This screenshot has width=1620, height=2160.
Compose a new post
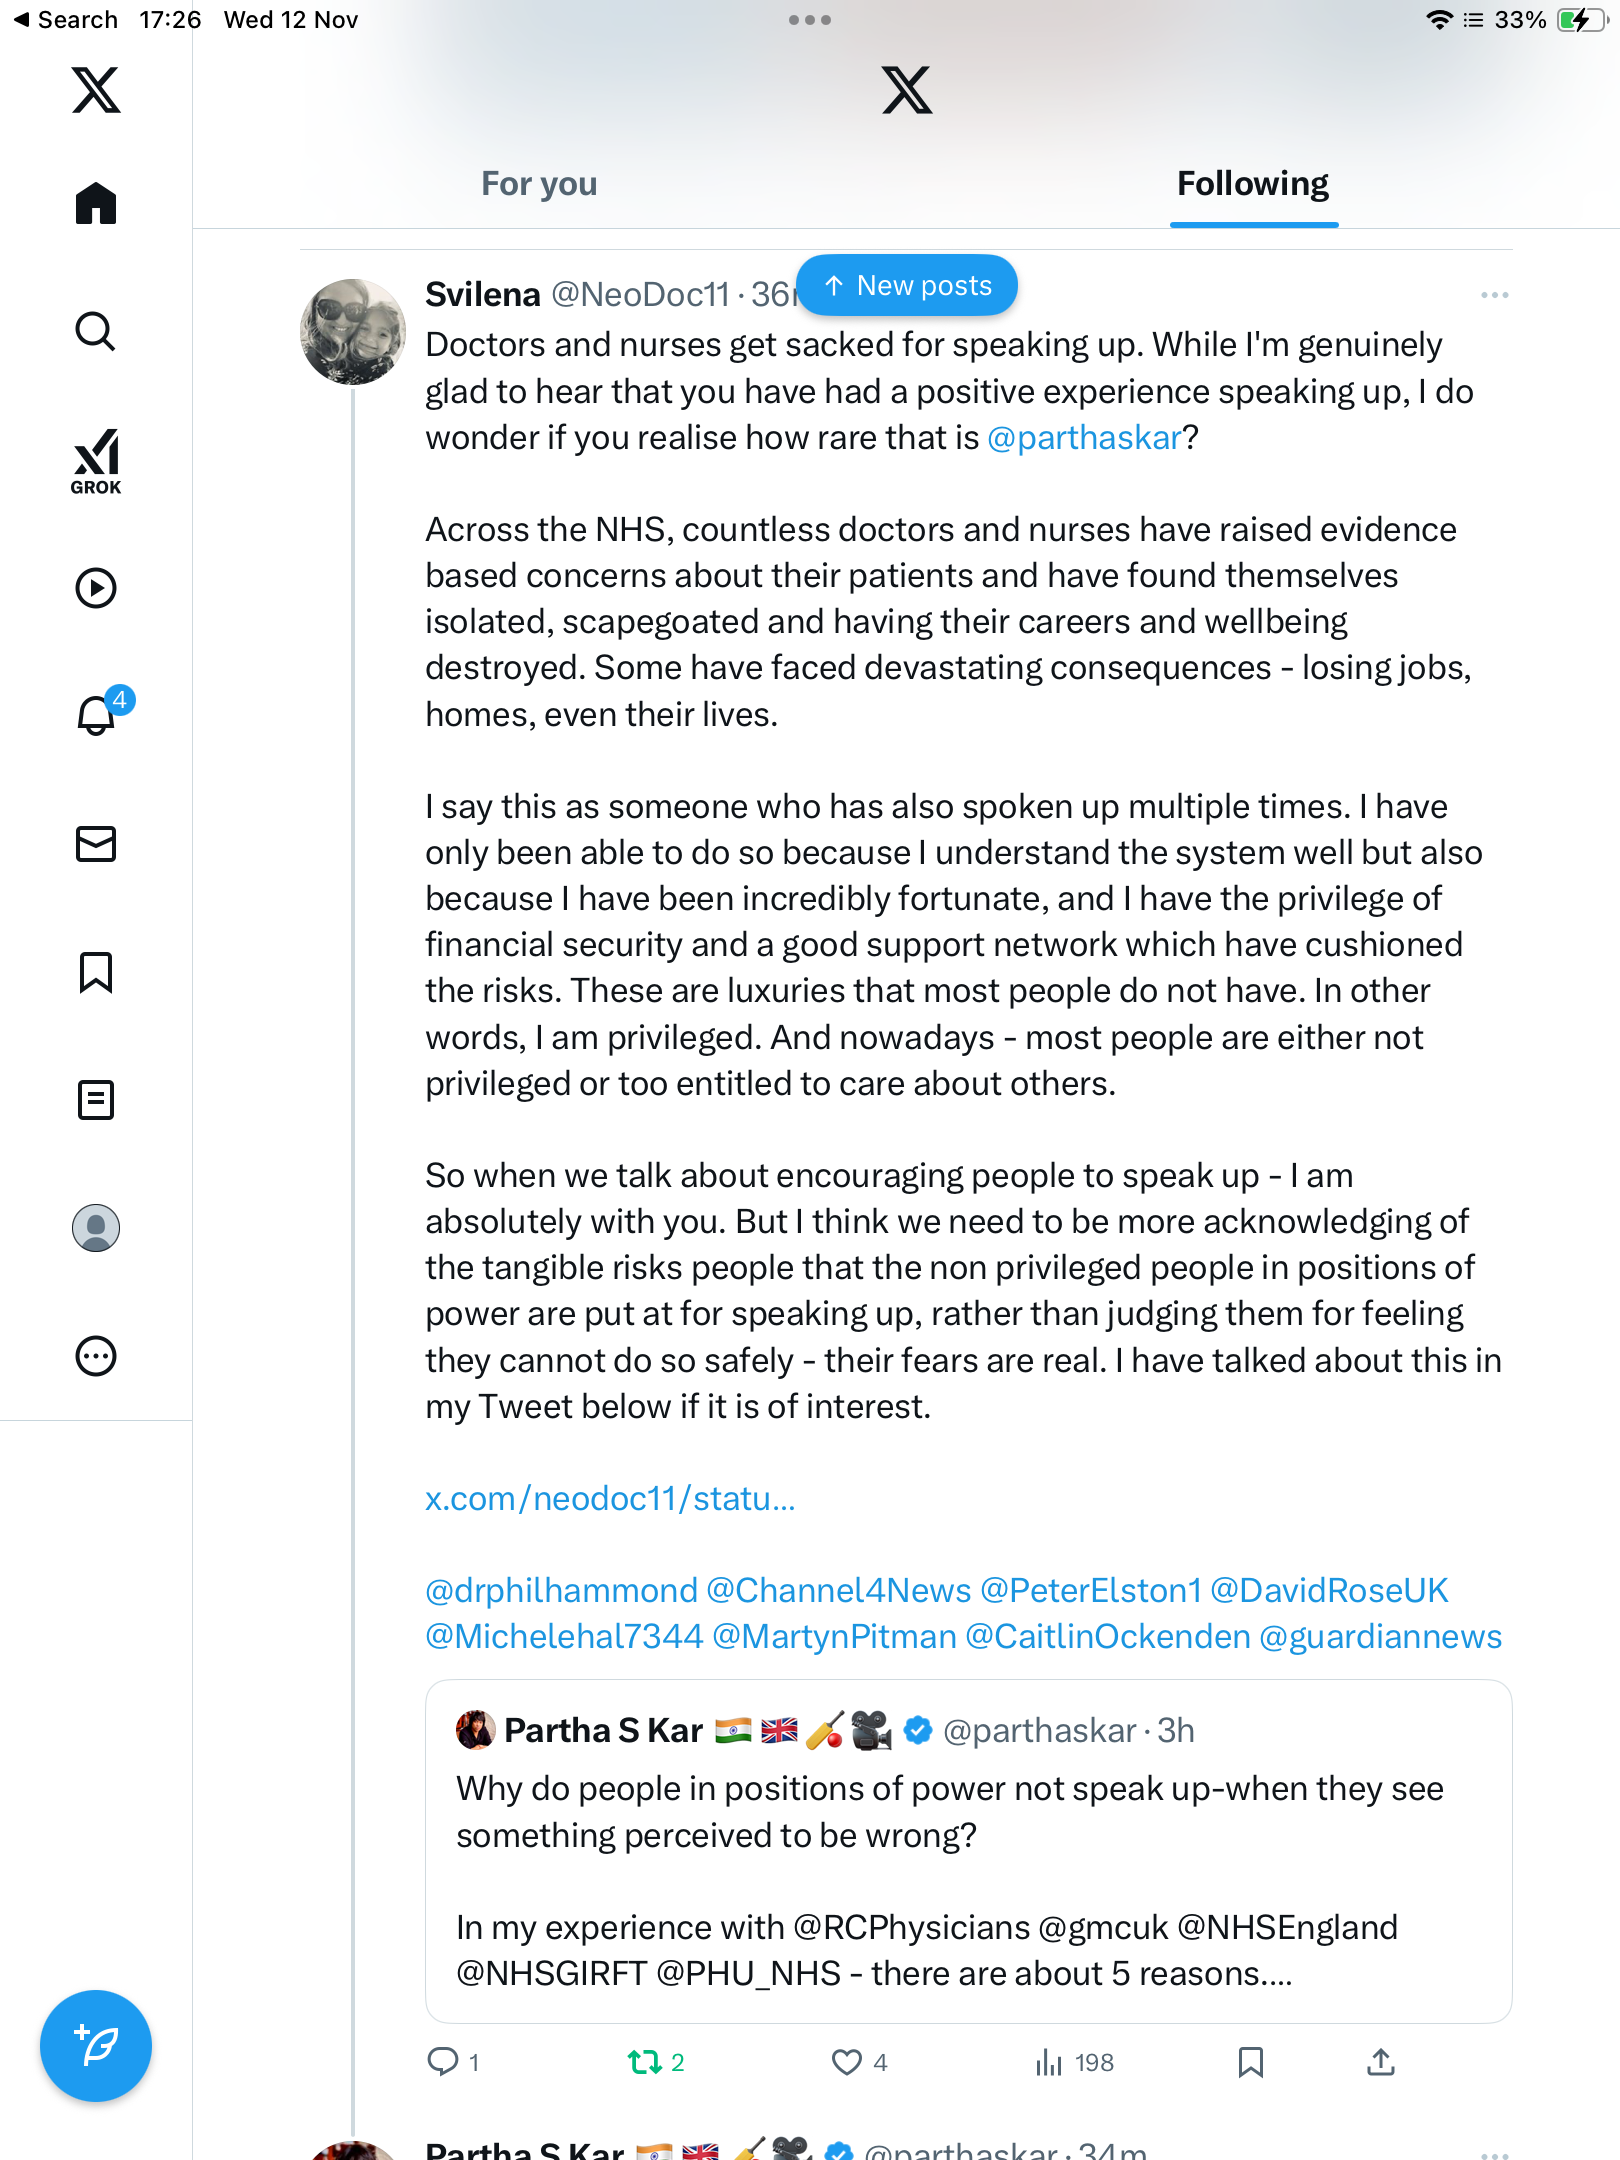coord(96,2046)
